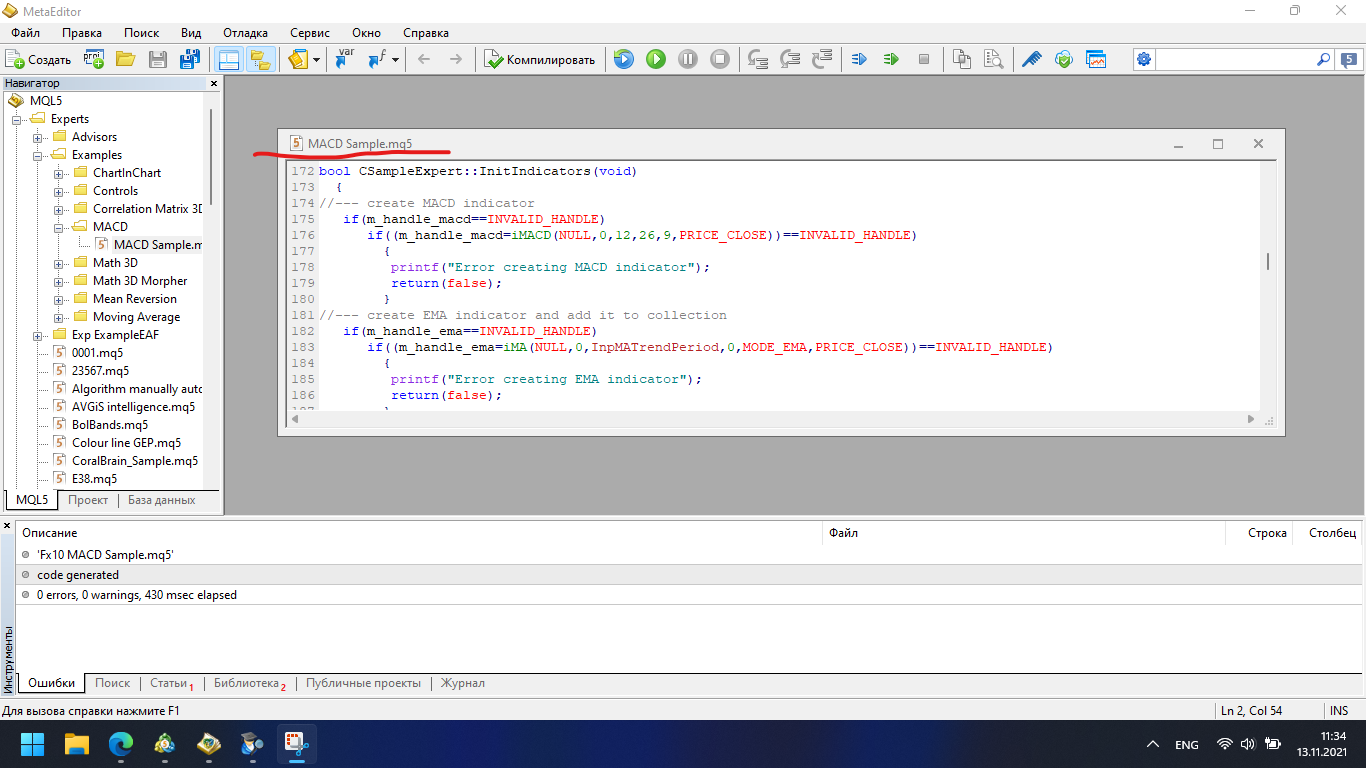Open the dropdown arrow next to book icon
Viewport: 1366px width, 768px height.
tap(317, 59)
